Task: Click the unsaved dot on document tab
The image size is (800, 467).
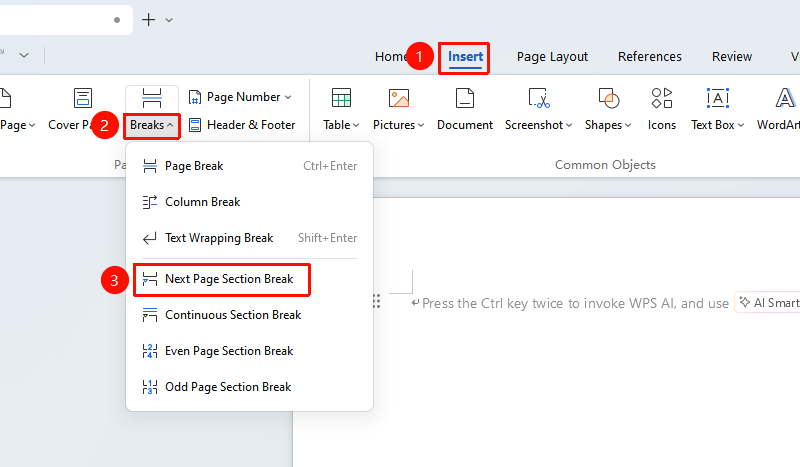Action: coord(117,20)
